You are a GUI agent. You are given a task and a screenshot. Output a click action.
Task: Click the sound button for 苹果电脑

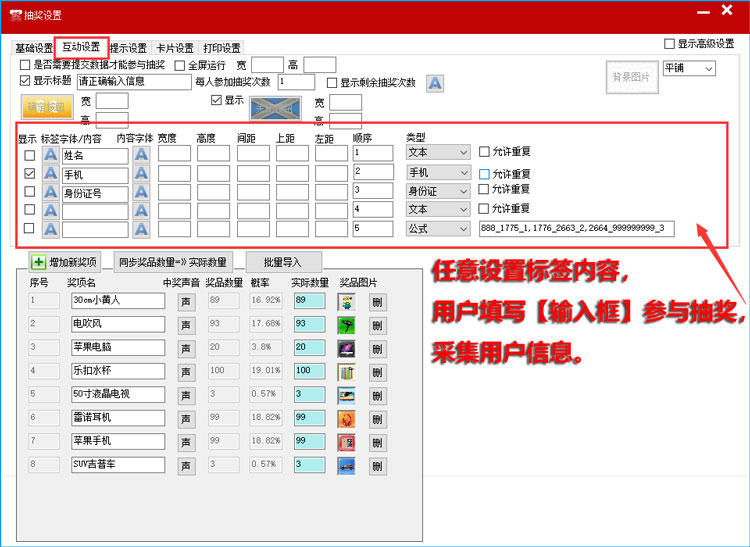click(186, 347)
